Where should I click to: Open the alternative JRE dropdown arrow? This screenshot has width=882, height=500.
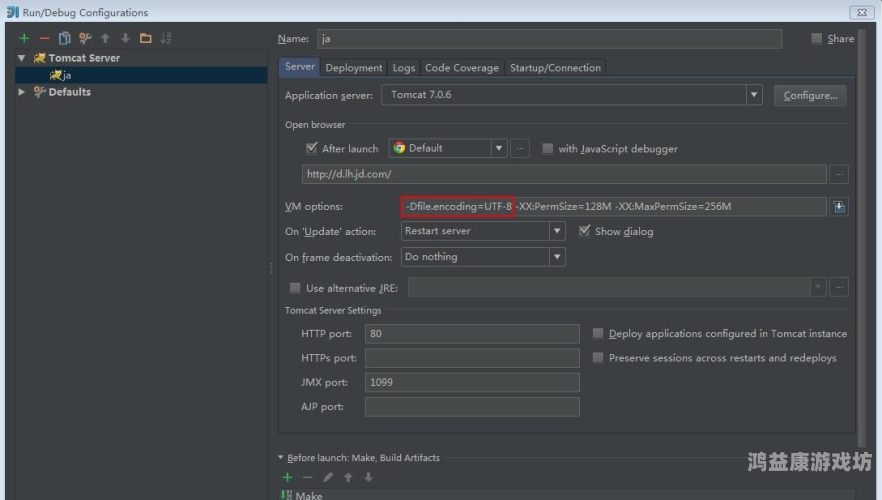818,287
